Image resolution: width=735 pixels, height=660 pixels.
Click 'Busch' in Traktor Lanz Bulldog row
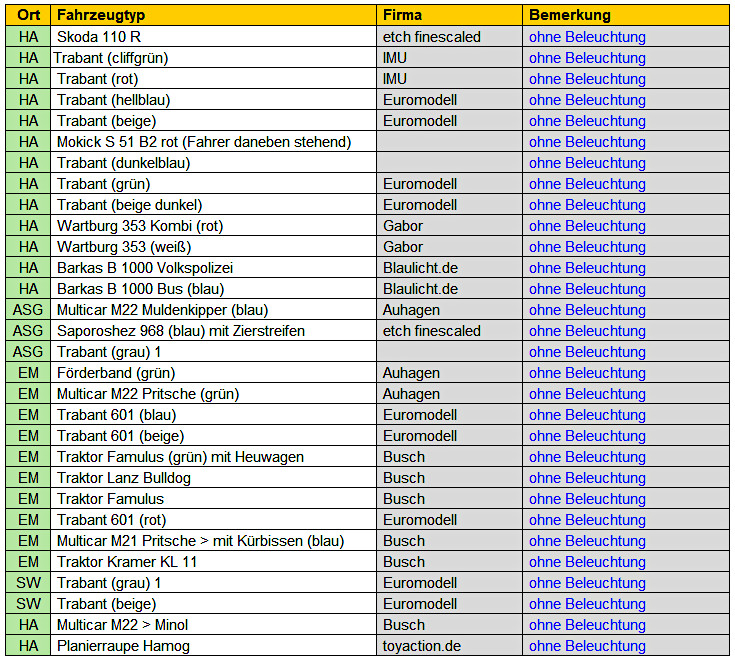[404, 478]
